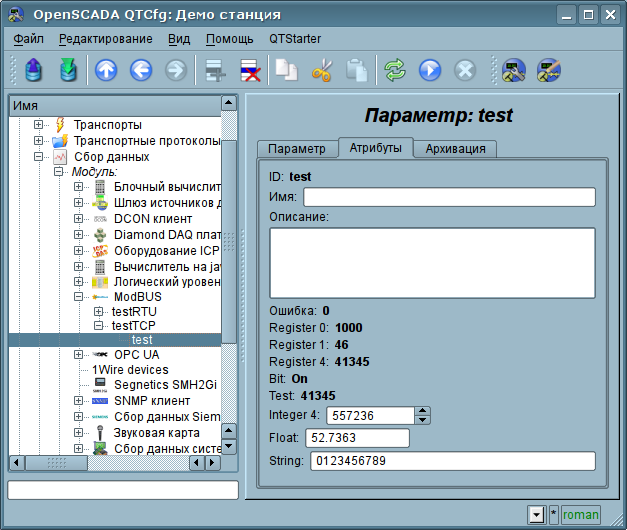The height and width of the screenshot is (530, 627).
Task: Decrement the Integer 4 spin box
Action: point(423,420)
